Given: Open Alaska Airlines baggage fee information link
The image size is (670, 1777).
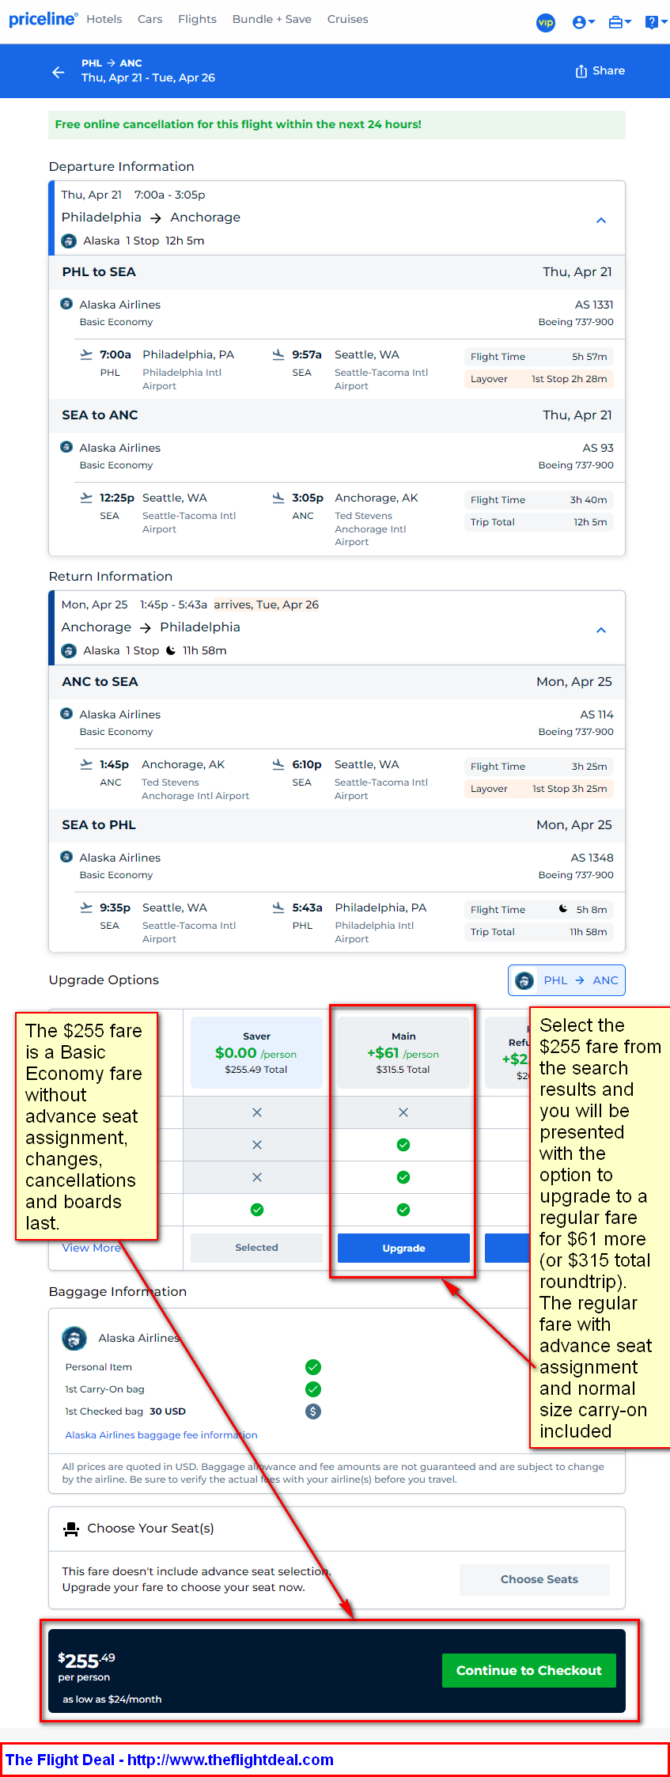Looking at the screenshot, I should click(161, 1435).
